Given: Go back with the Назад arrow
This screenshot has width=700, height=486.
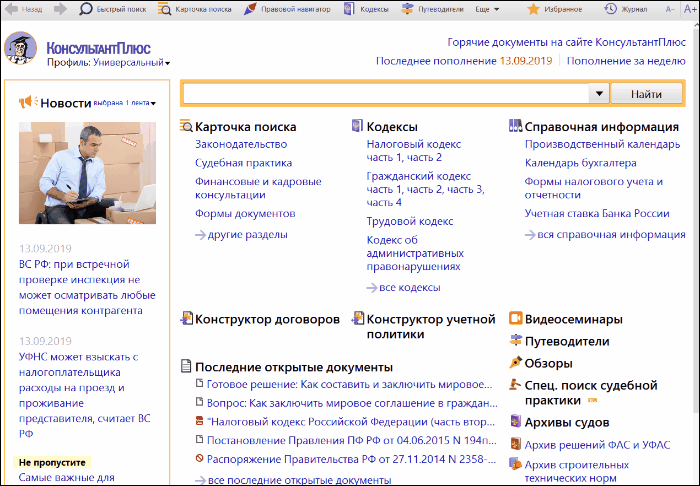Looking at the screenshot, I should pos(11,9).
